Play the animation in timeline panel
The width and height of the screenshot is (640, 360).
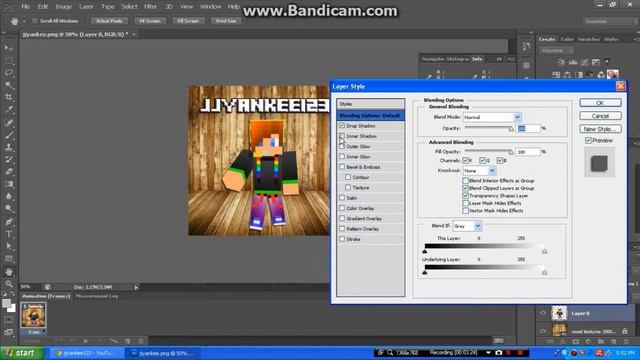click(86, 340)
